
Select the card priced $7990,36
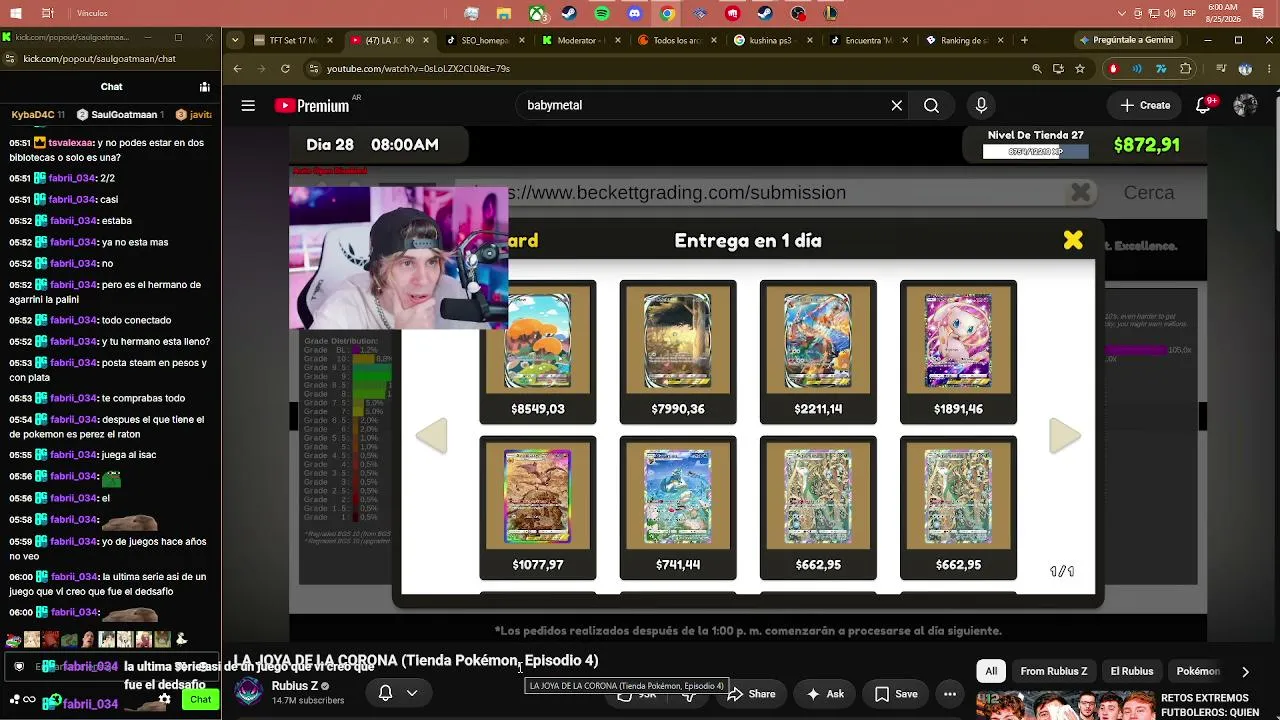click(x=678, y=352)
